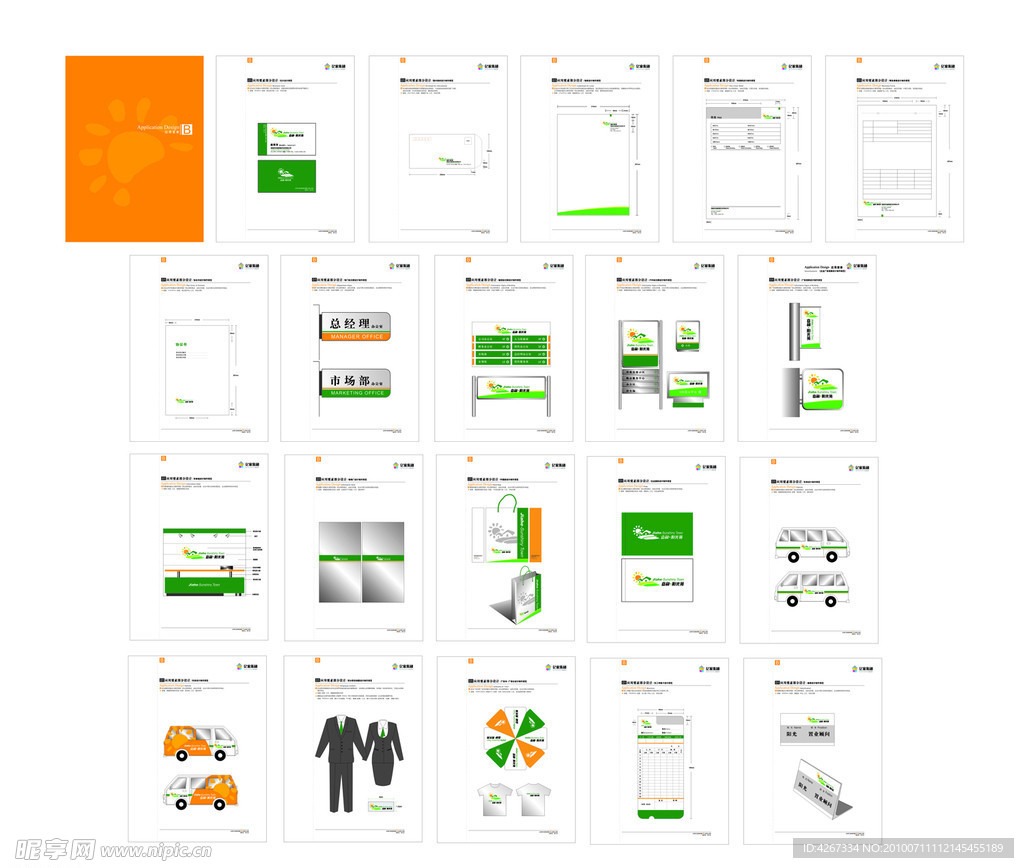Open the envelope design page
Viewport: 1024px width, 868px height.
(x=438, y=149)
